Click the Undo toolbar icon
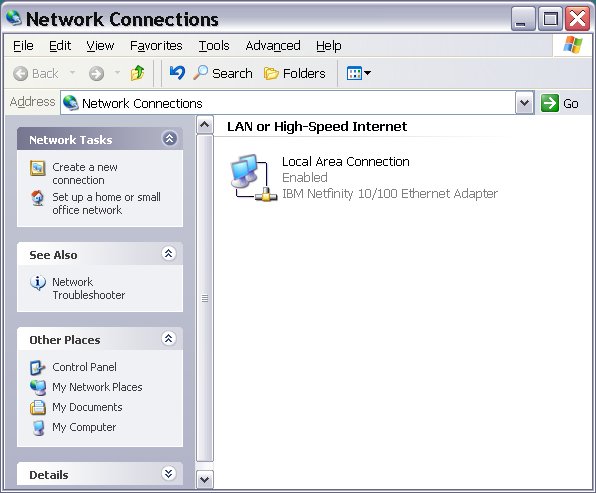Image resolution: width=596 pixels, height=493 pixels. point(177,73)
